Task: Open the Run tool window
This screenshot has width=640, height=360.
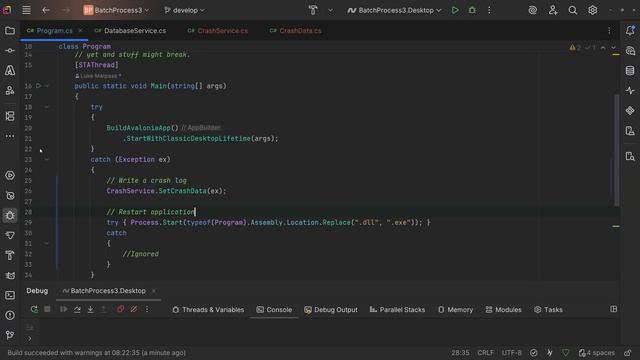Action: pyautogui.click(x=10, y=176)
